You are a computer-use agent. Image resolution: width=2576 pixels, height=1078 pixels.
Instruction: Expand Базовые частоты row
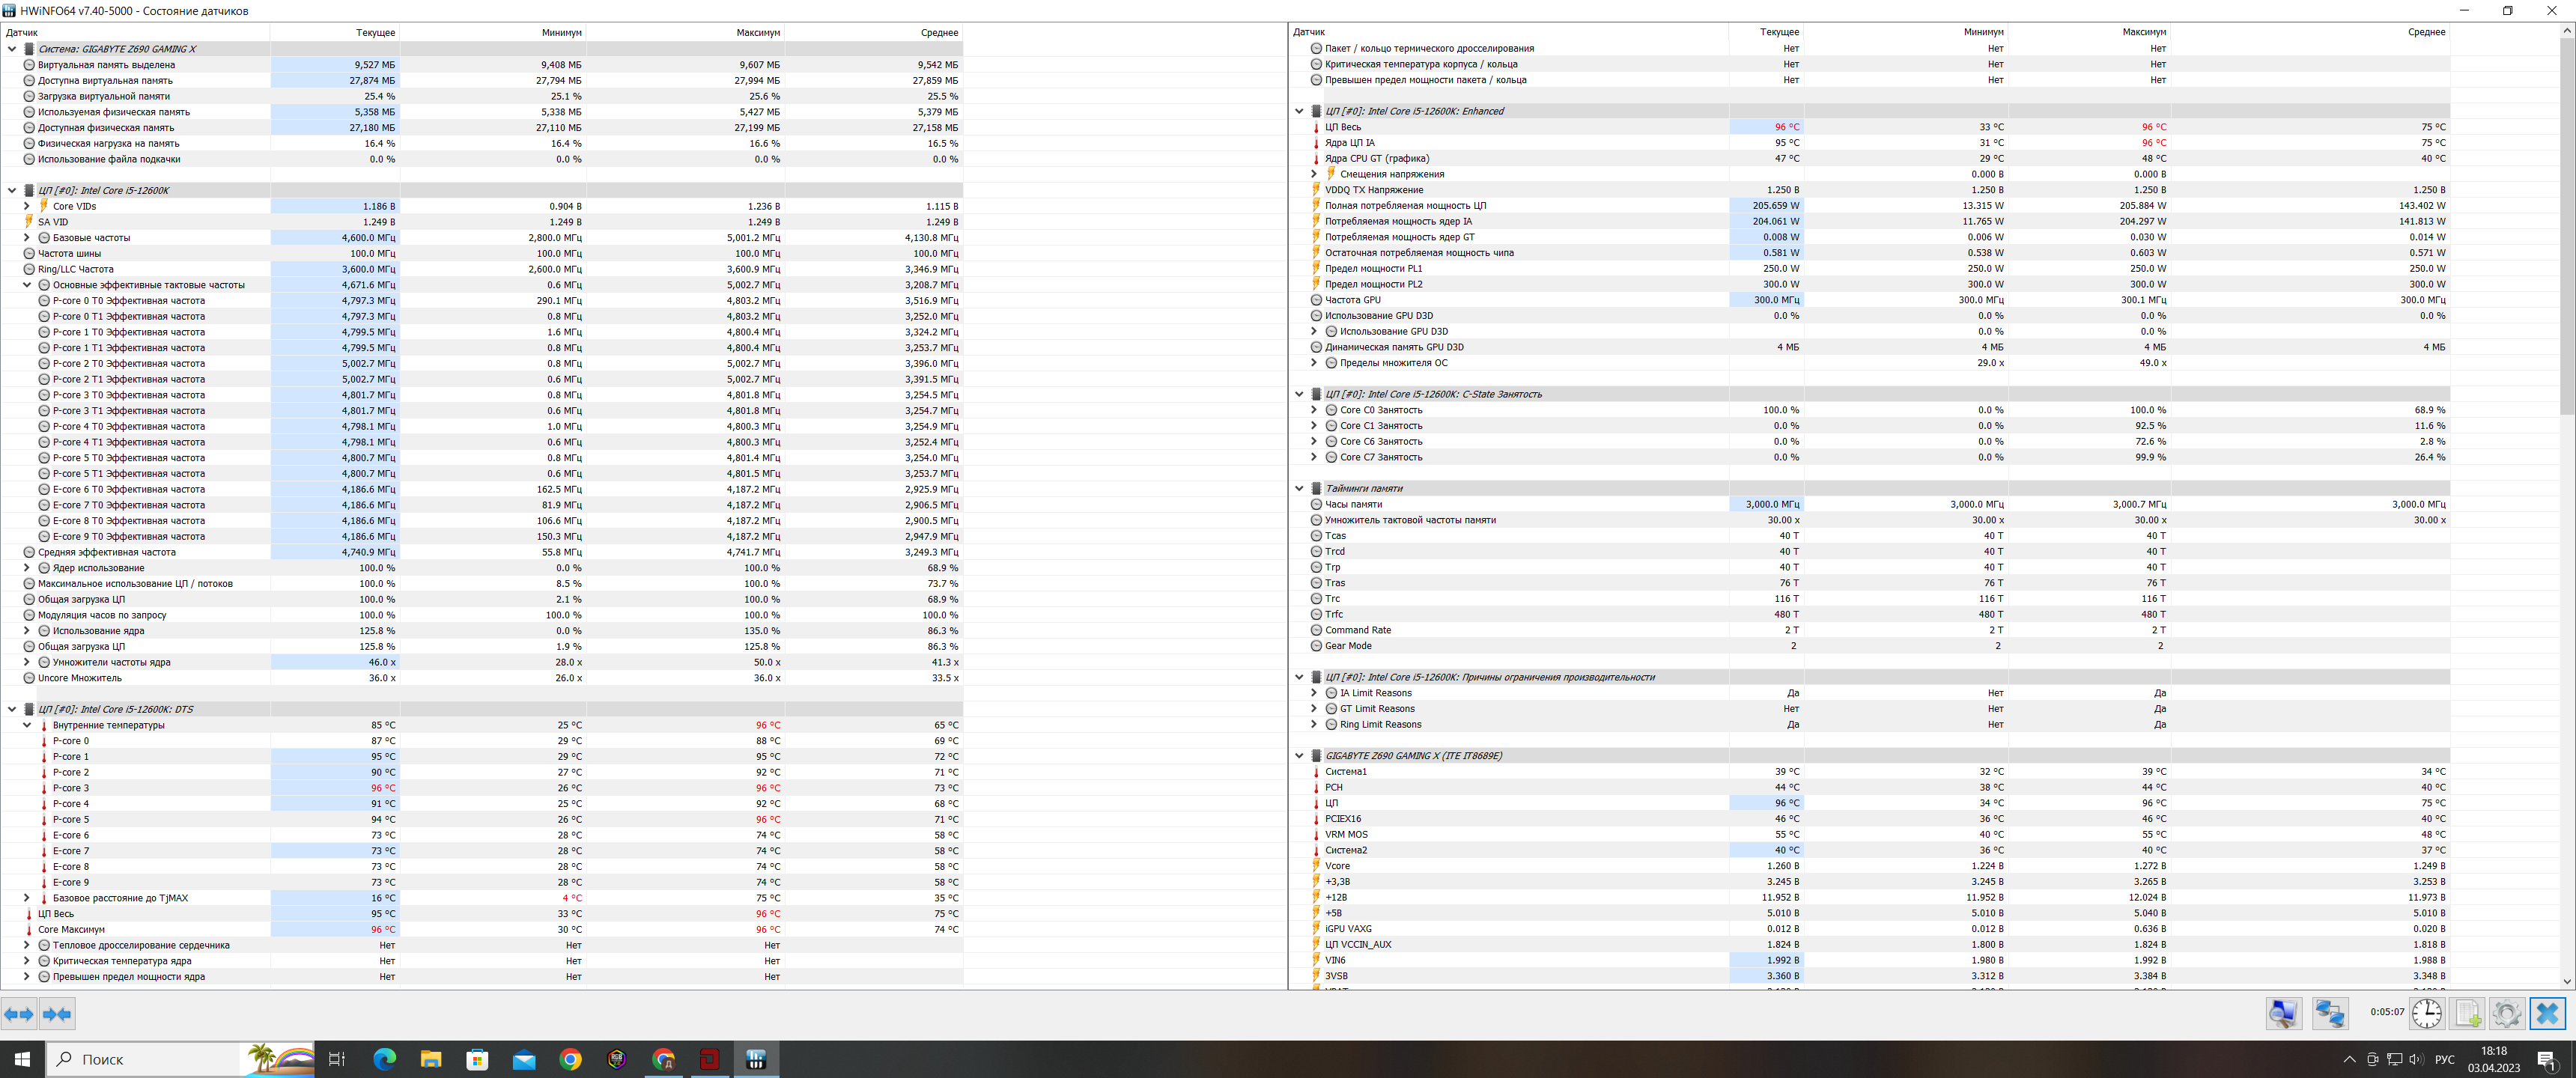click(x=27, y=238)
